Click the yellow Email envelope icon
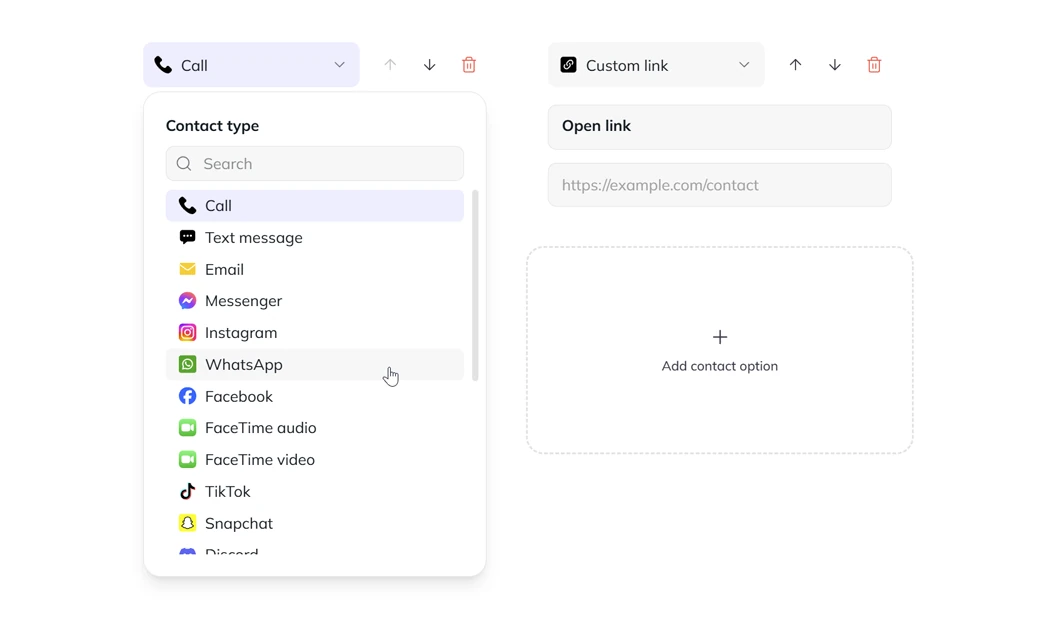This screenshot has width=1050, height=630. tap(188, 269)
